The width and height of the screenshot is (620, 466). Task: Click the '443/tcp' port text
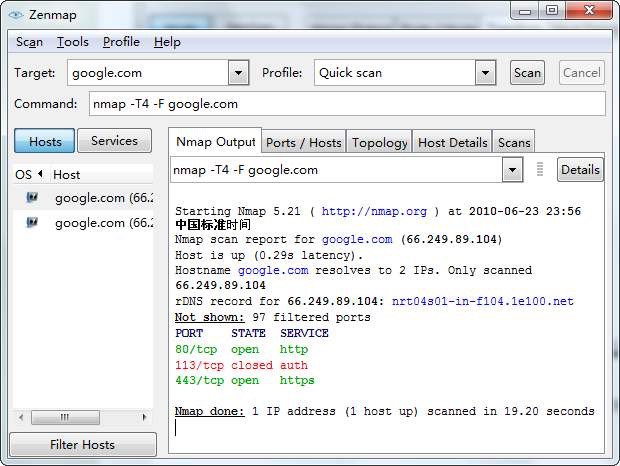tap(199, 380)
